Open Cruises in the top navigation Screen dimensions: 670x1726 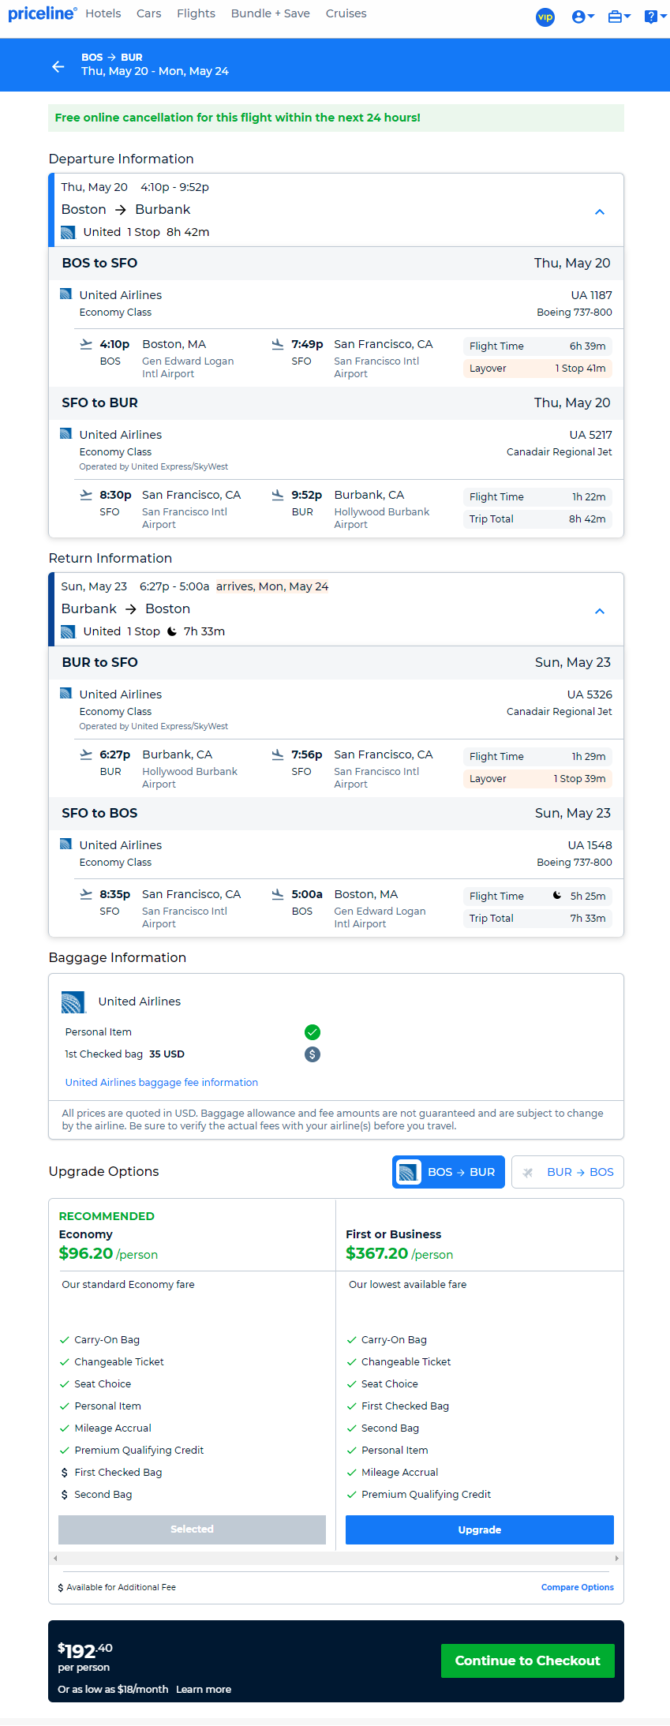(346, 14)
